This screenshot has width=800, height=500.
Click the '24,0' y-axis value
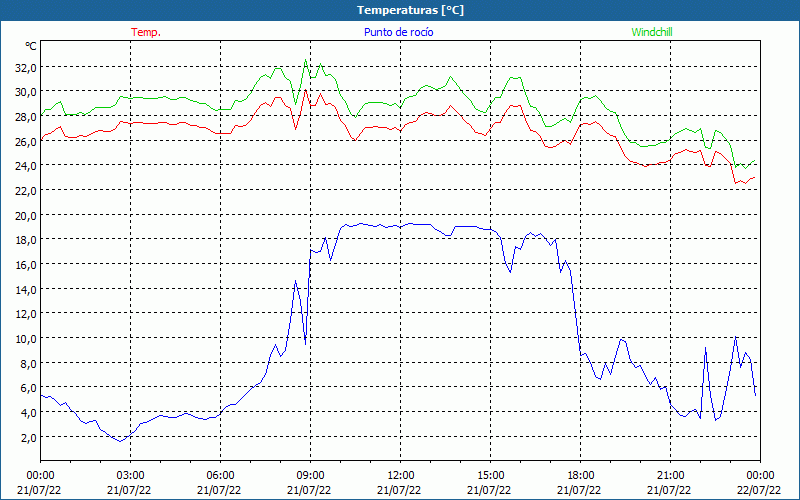[26, 166]
